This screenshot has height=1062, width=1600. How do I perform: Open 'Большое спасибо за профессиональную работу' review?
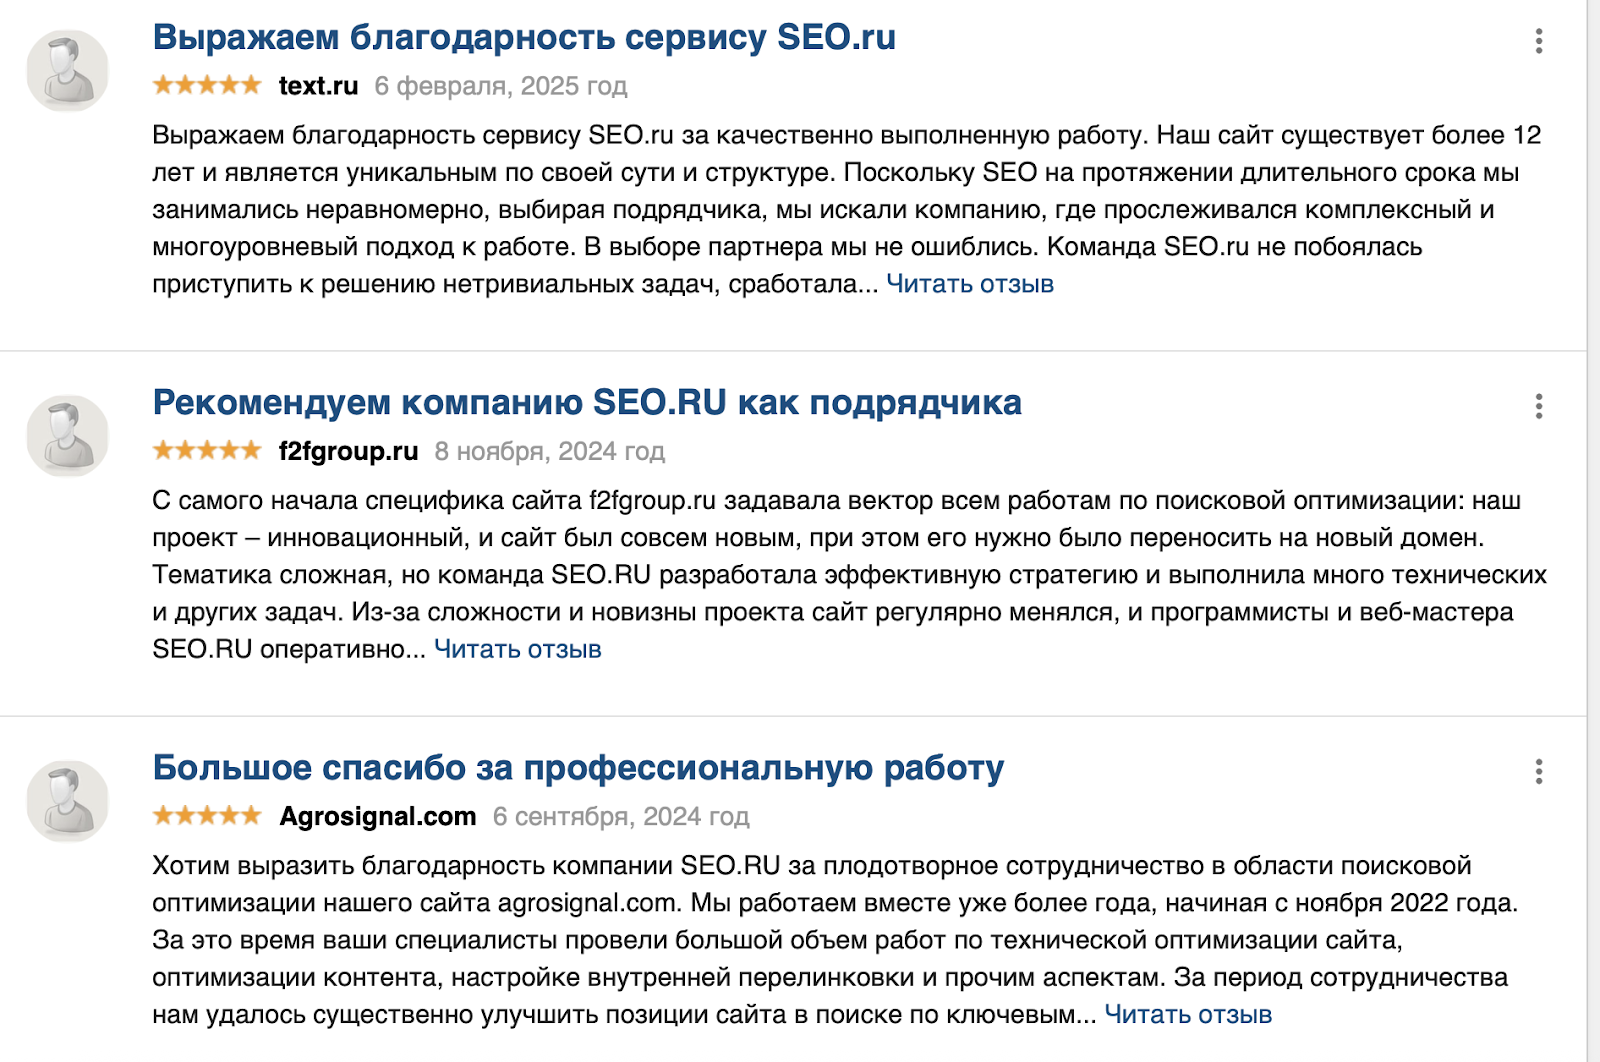pos(578,768)
